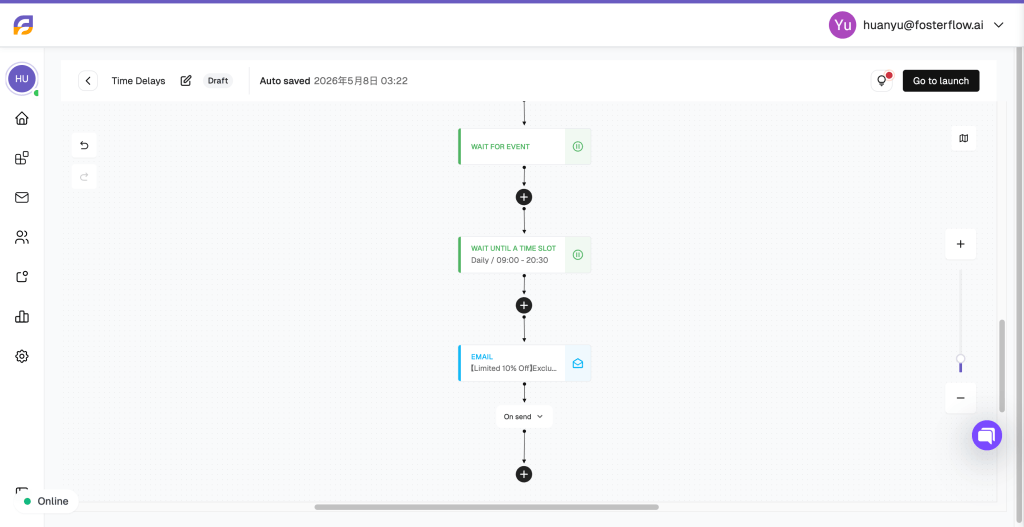Open the HU workspace avatar
The width and height of the screenshot is (1024, 527).
[22, 79]
